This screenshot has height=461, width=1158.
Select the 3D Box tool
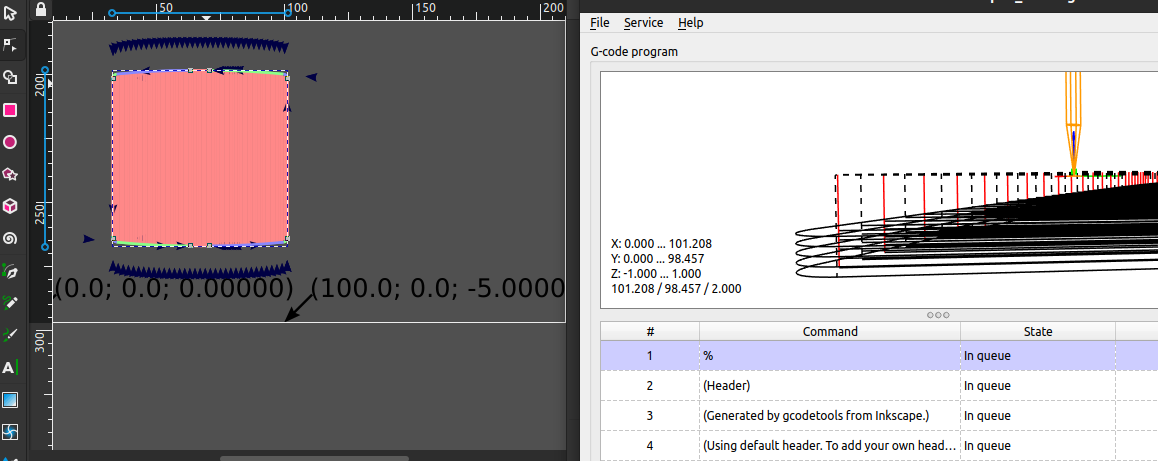pos(10,206)
